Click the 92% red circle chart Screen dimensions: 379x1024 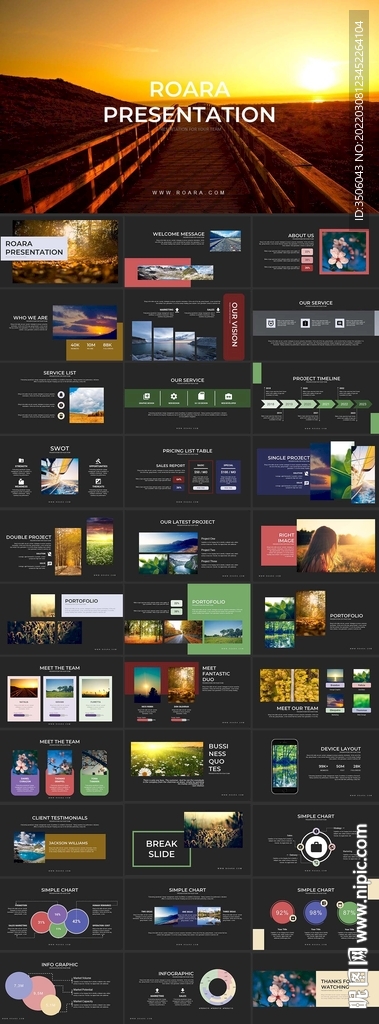[x=282, y=912]
